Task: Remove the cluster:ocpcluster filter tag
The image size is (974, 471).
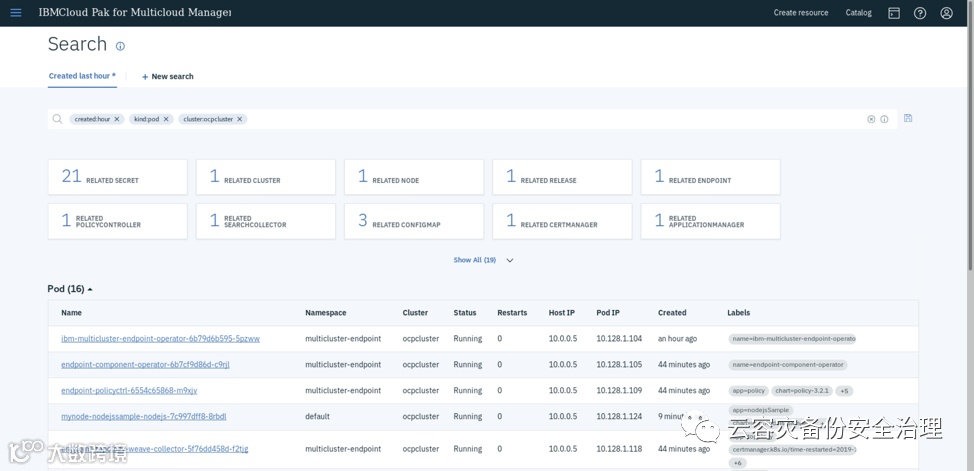Action: click(239, 119)
